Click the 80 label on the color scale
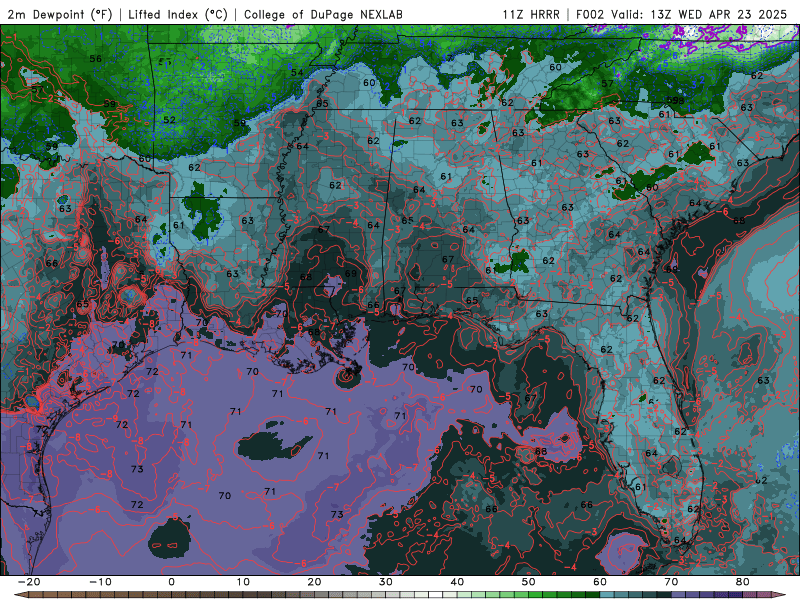The height and width of the screenshot is (600, 800). 743,582
